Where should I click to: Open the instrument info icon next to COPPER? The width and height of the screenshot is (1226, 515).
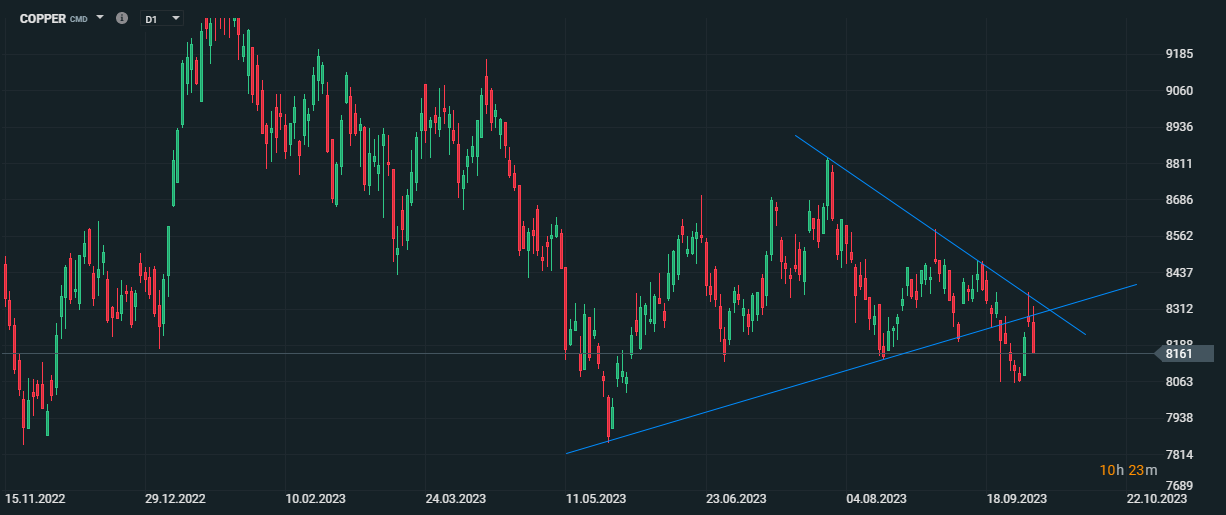tap(122, 18)
